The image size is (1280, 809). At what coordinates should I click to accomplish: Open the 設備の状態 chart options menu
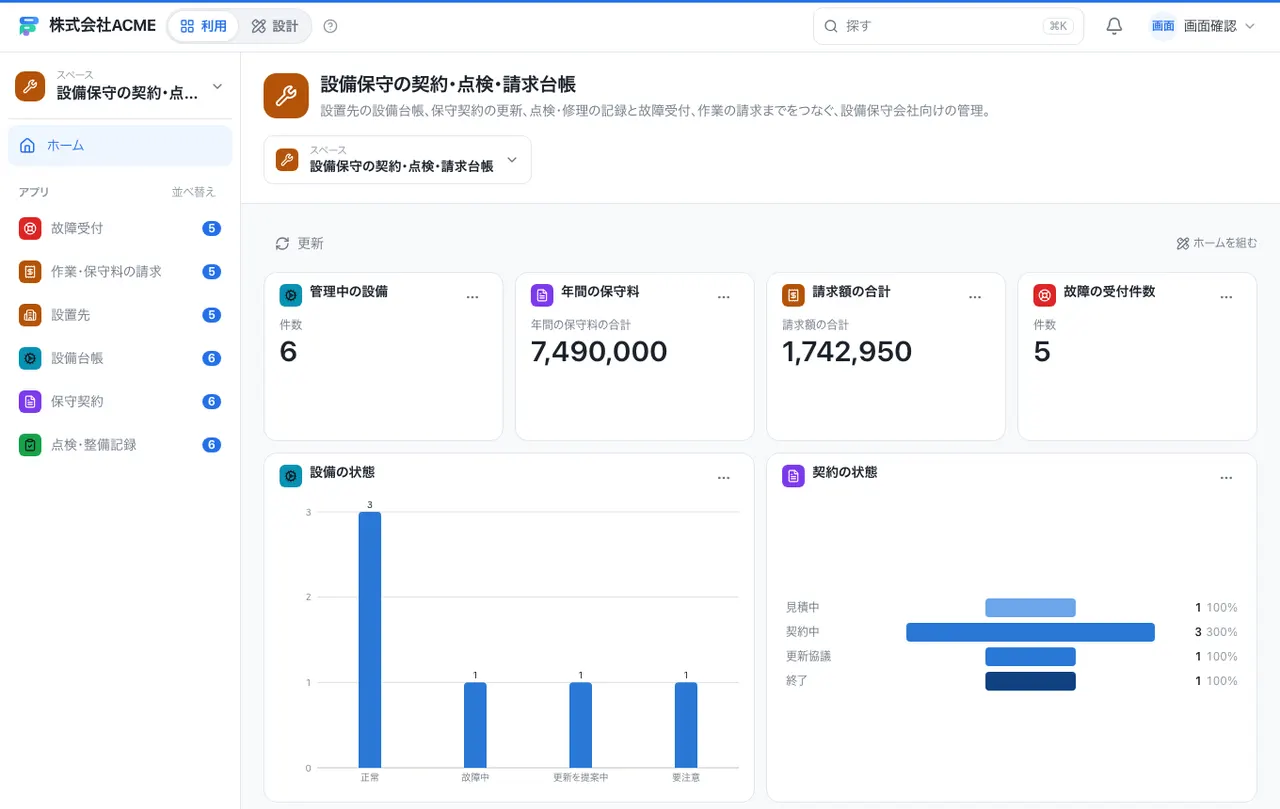click(x=724, y=478)
